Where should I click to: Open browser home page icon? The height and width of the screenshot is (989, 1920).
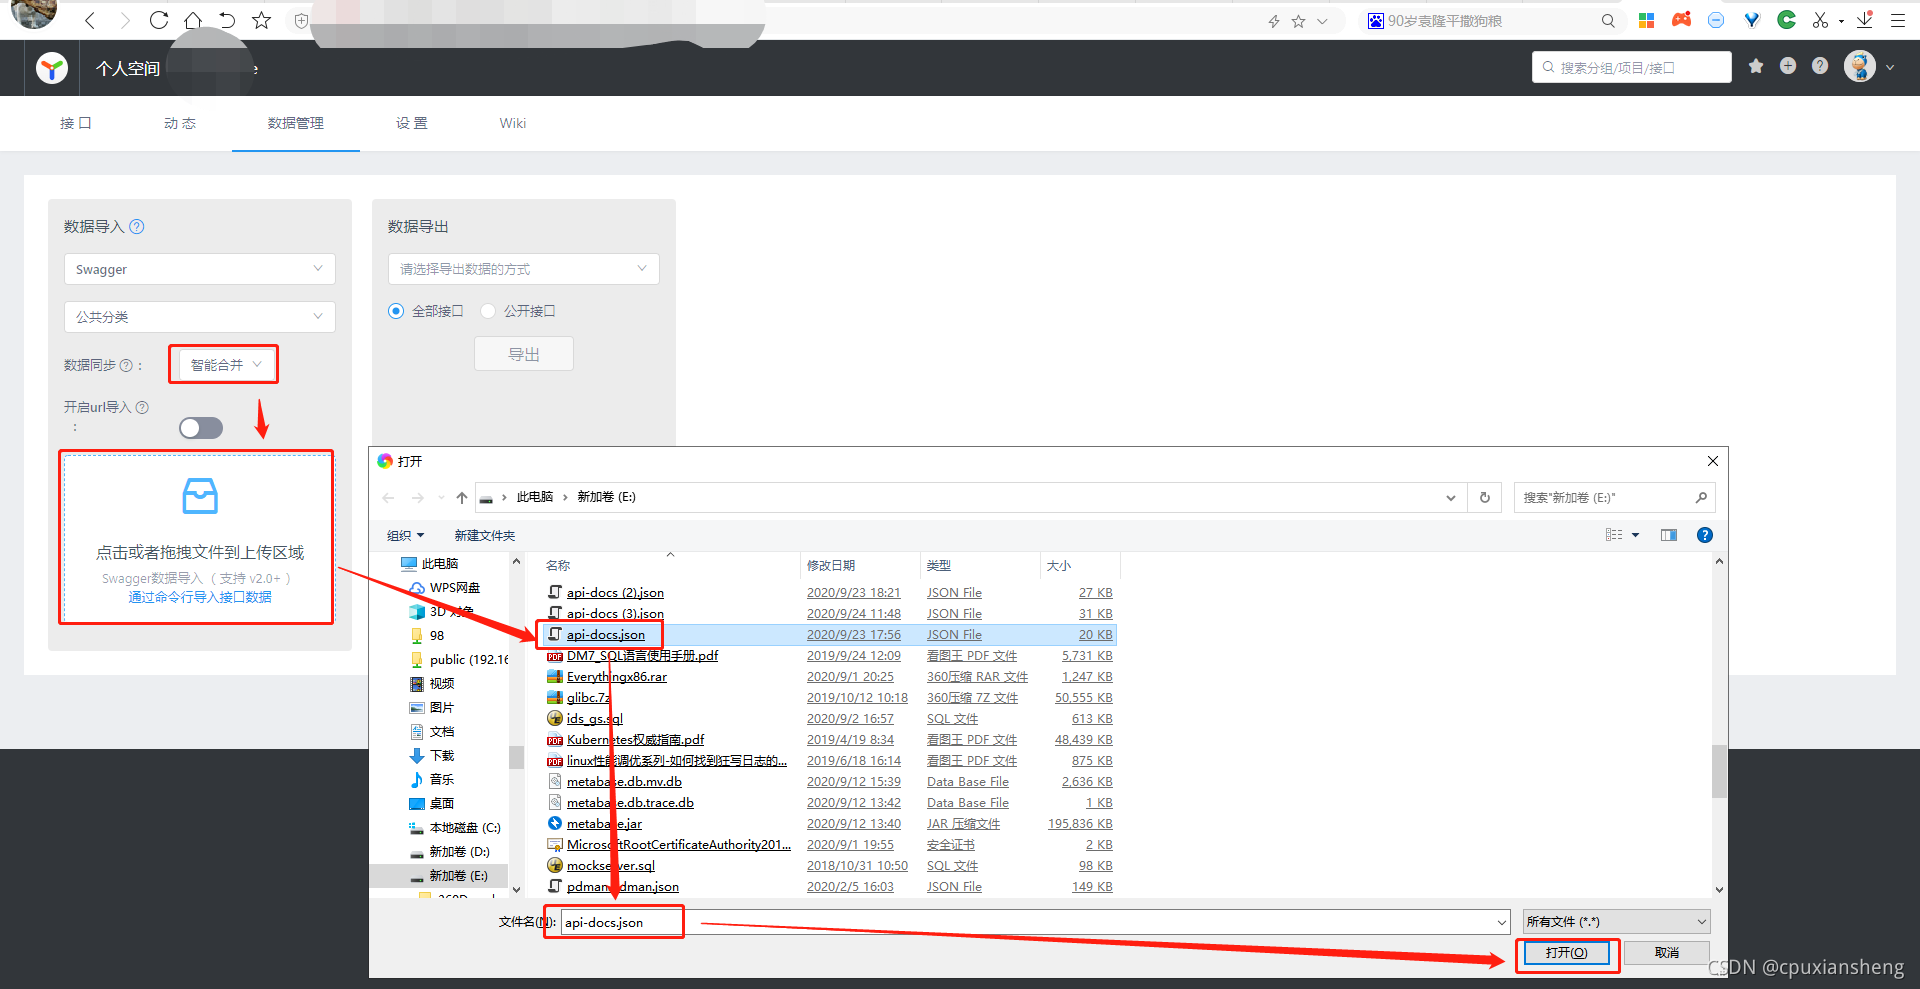[x=193, y=20]
